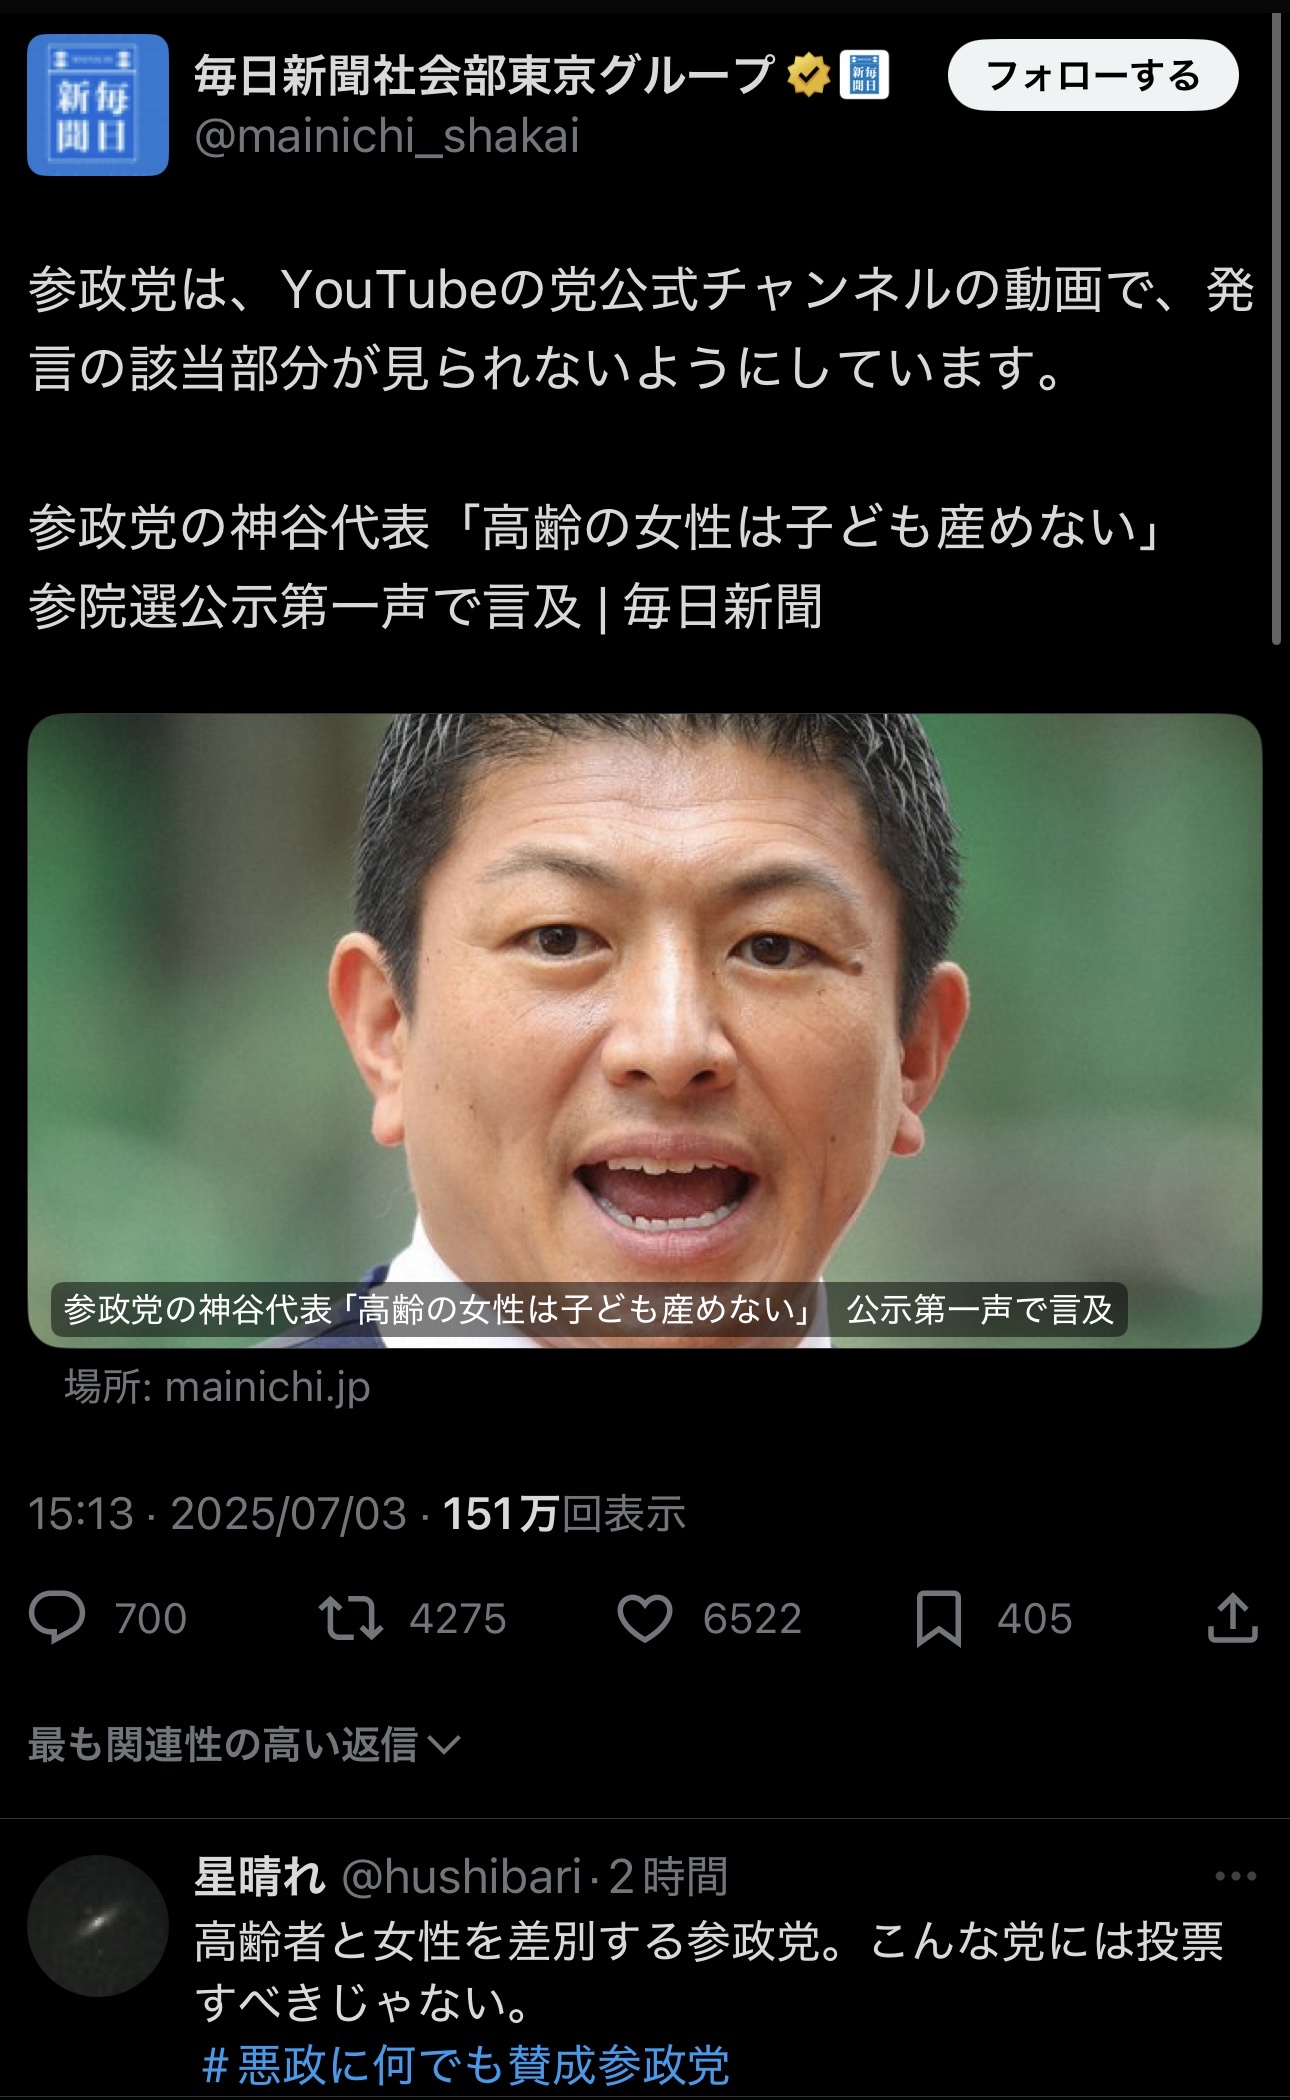Tap the reply speech bubble icon
The height and width of the screenshot is (2100, 1290).
click(x=57, y=1618)
